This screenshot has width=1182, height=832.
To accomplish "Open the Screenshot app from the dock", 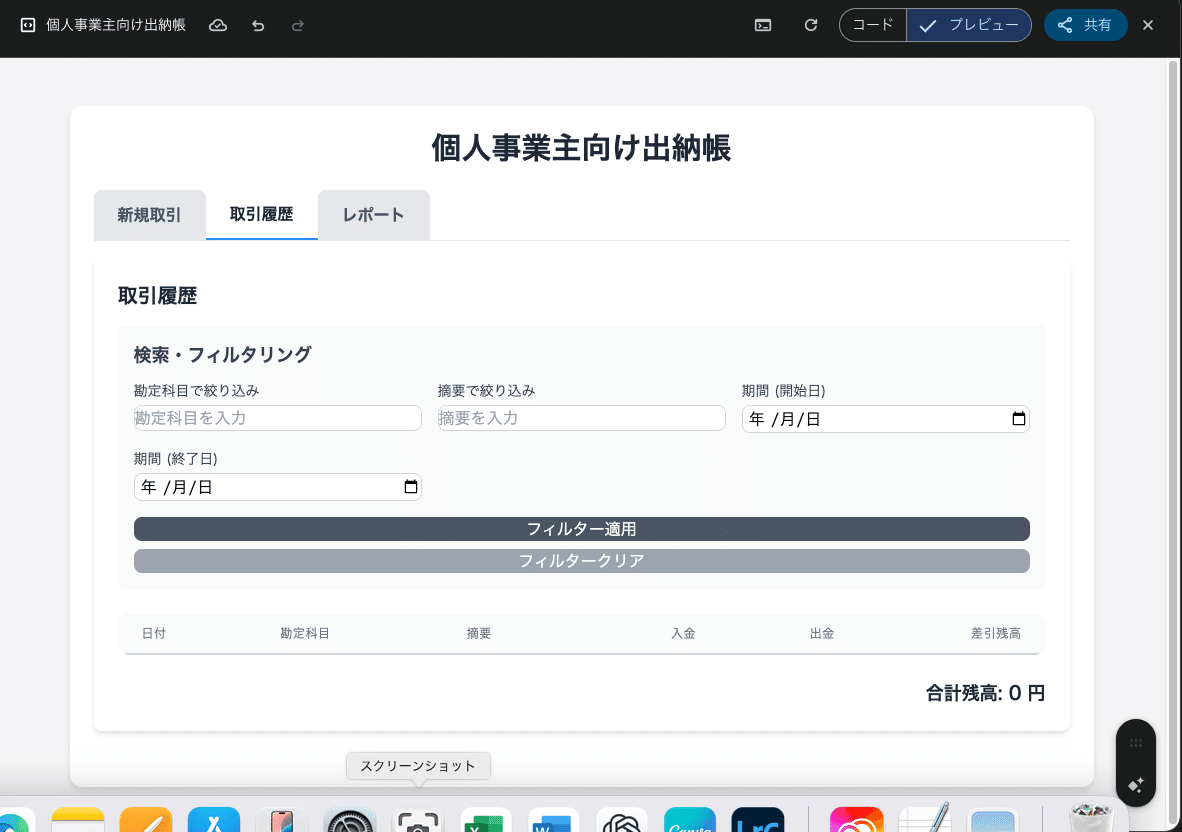I will tap(417, 822).
